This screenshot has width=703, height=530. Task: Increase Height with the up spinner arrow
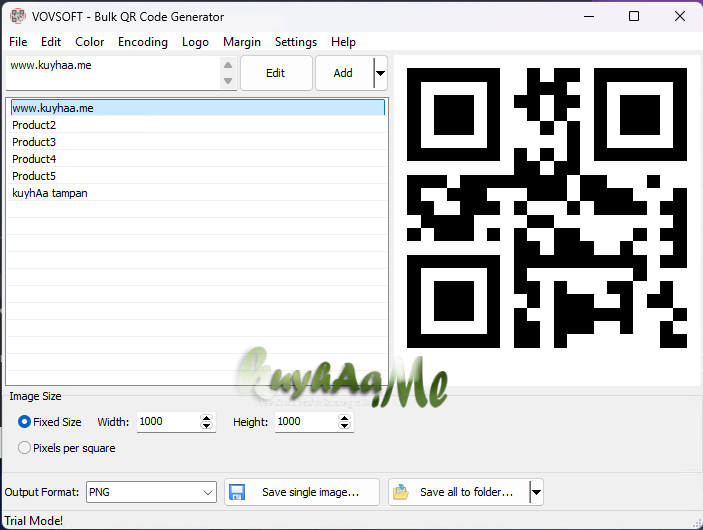(x=344, y=418)
